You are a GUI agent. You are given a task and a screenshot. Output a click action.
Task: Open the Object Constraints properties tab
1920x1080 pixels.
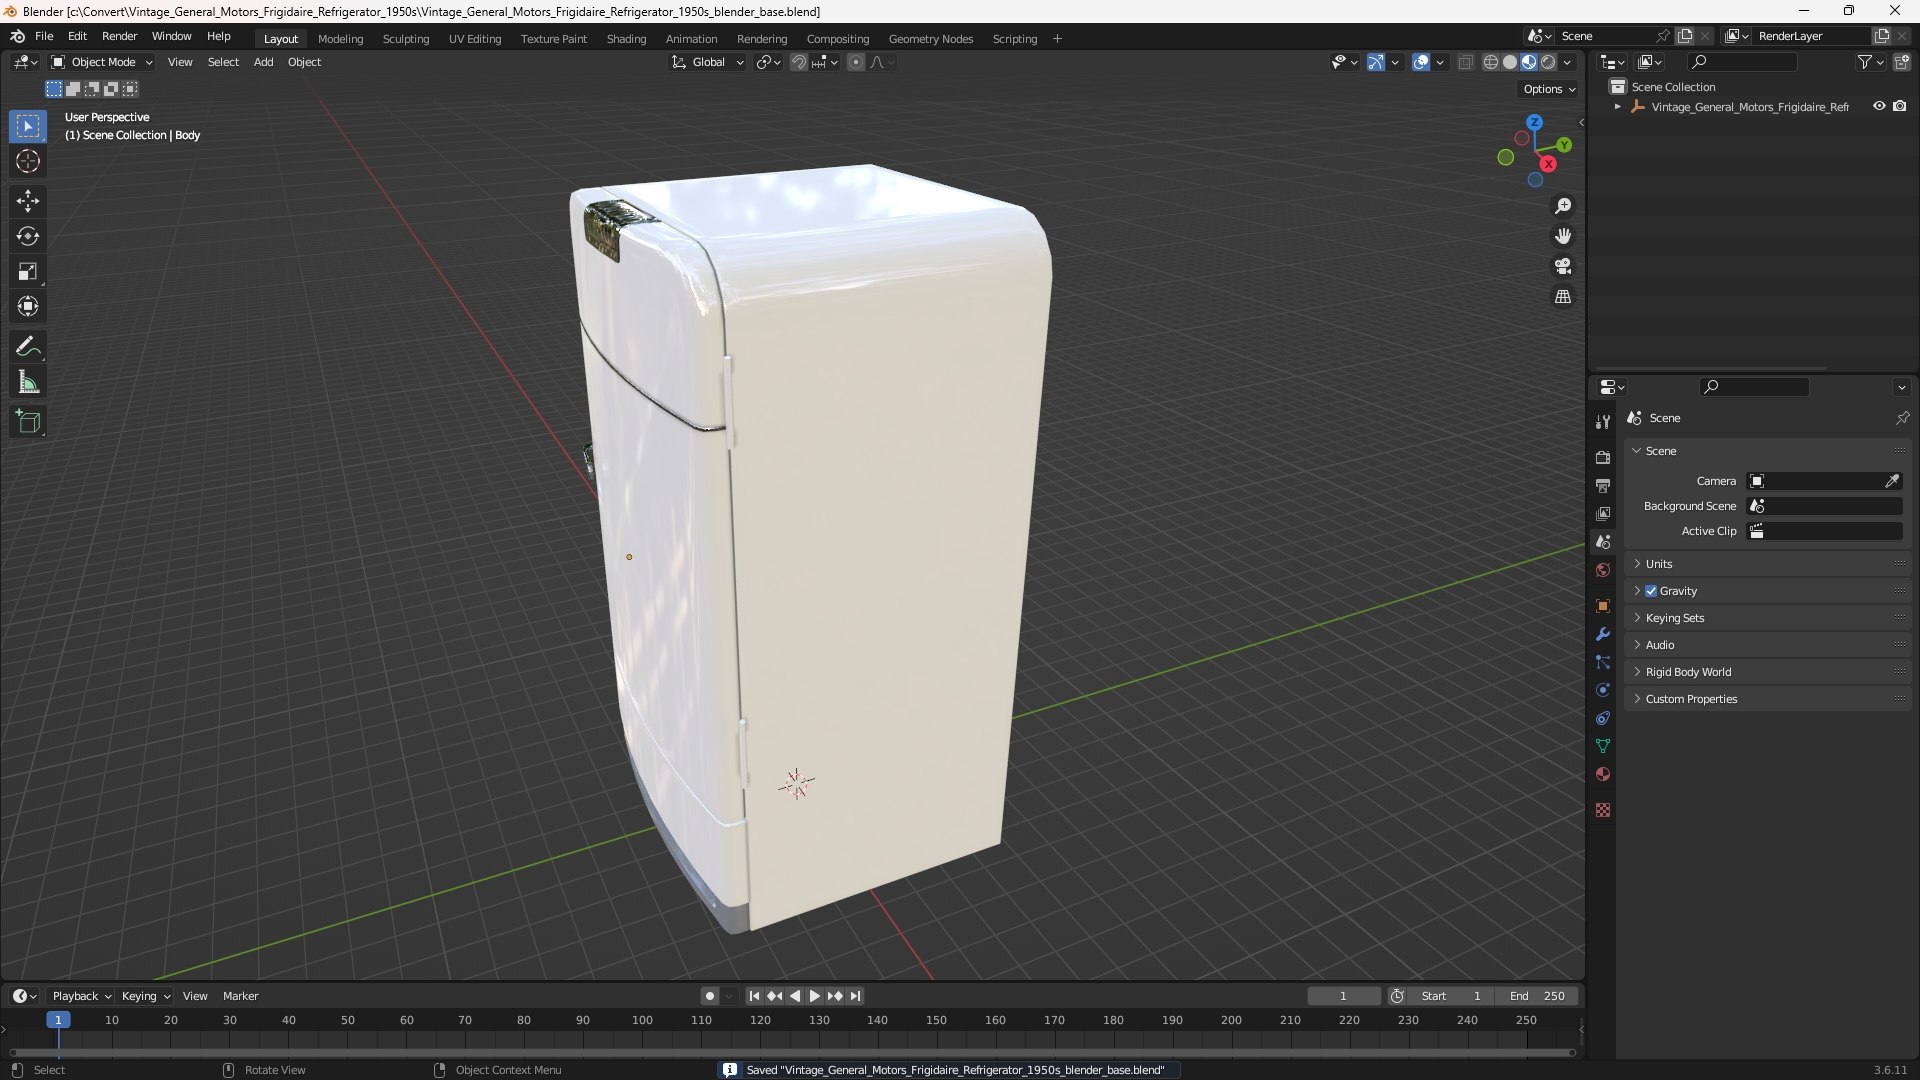[x=1603, y=718]
